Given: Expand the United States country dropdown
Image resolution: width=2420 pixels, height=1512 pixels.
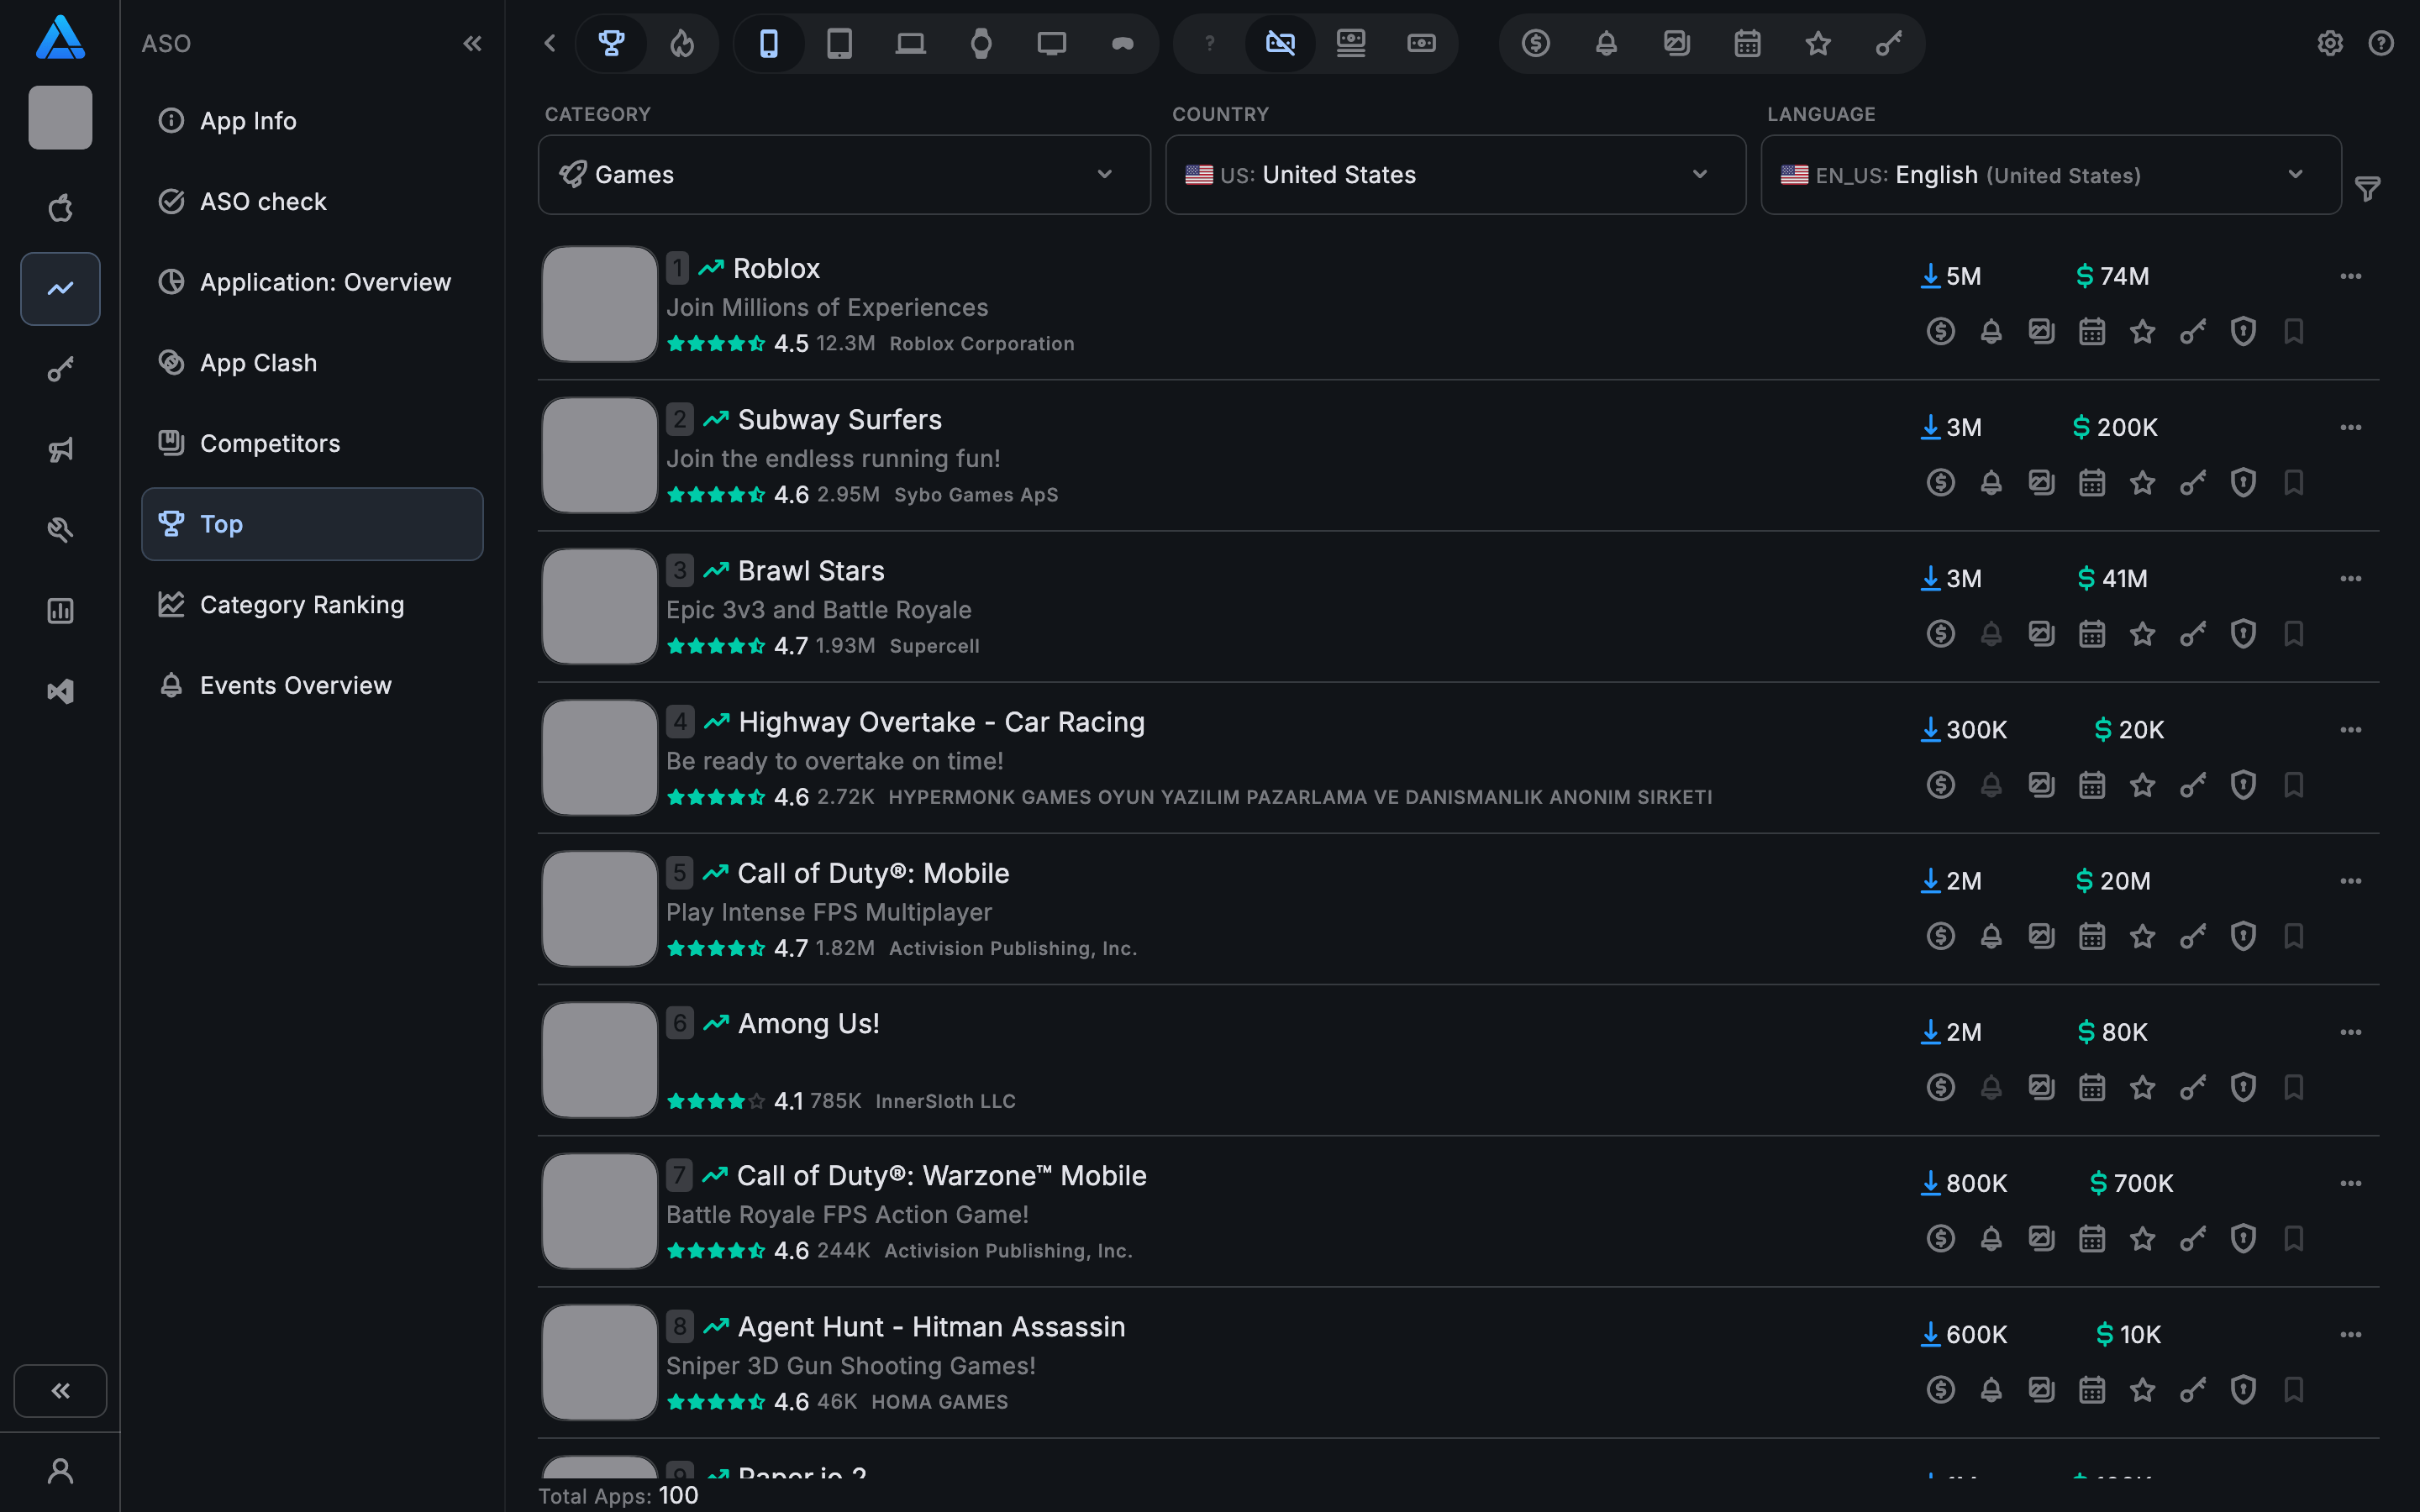Looking at the screenshot, I should 1455,175.
